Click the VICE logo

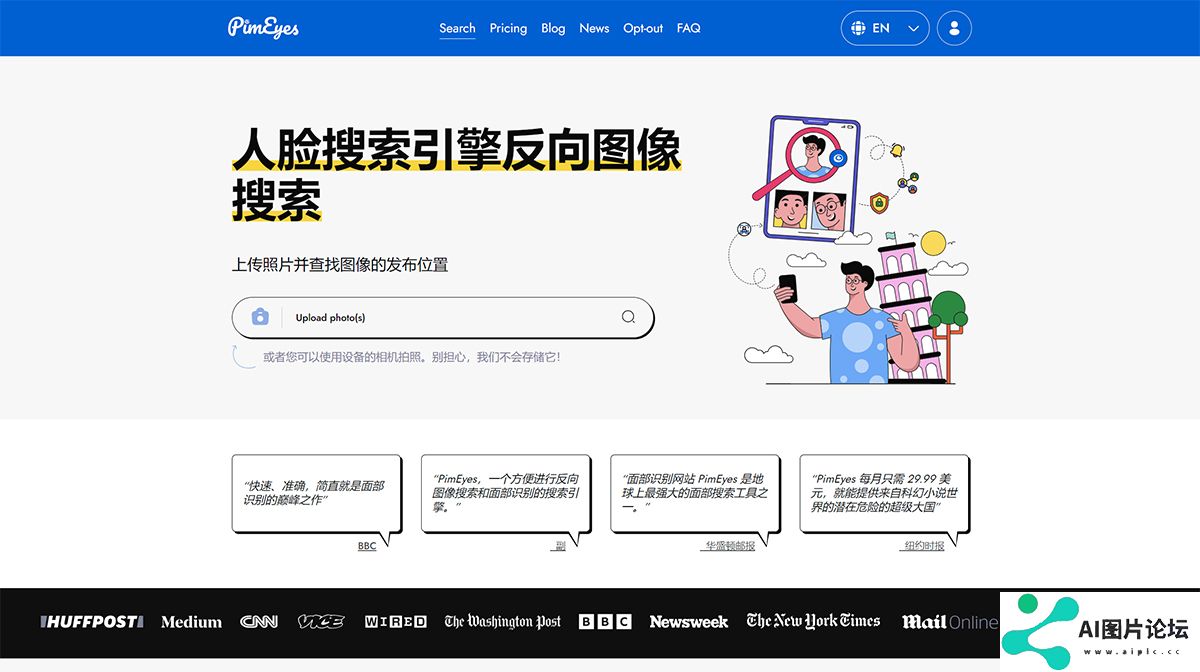321,622
